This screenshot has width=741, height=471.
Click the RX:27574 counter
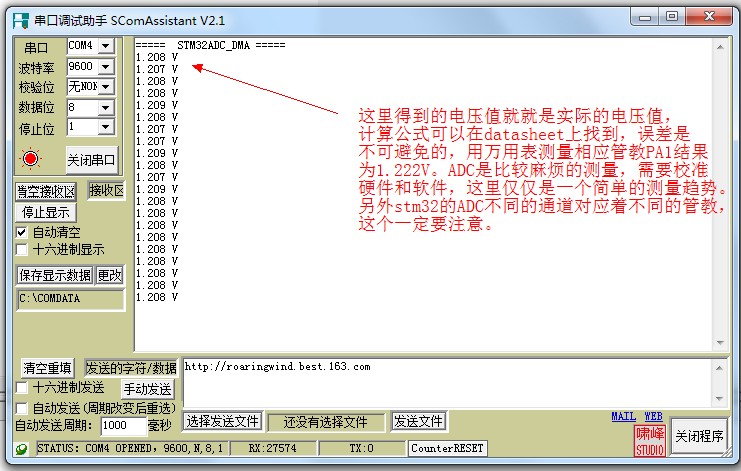pos(273,448)
